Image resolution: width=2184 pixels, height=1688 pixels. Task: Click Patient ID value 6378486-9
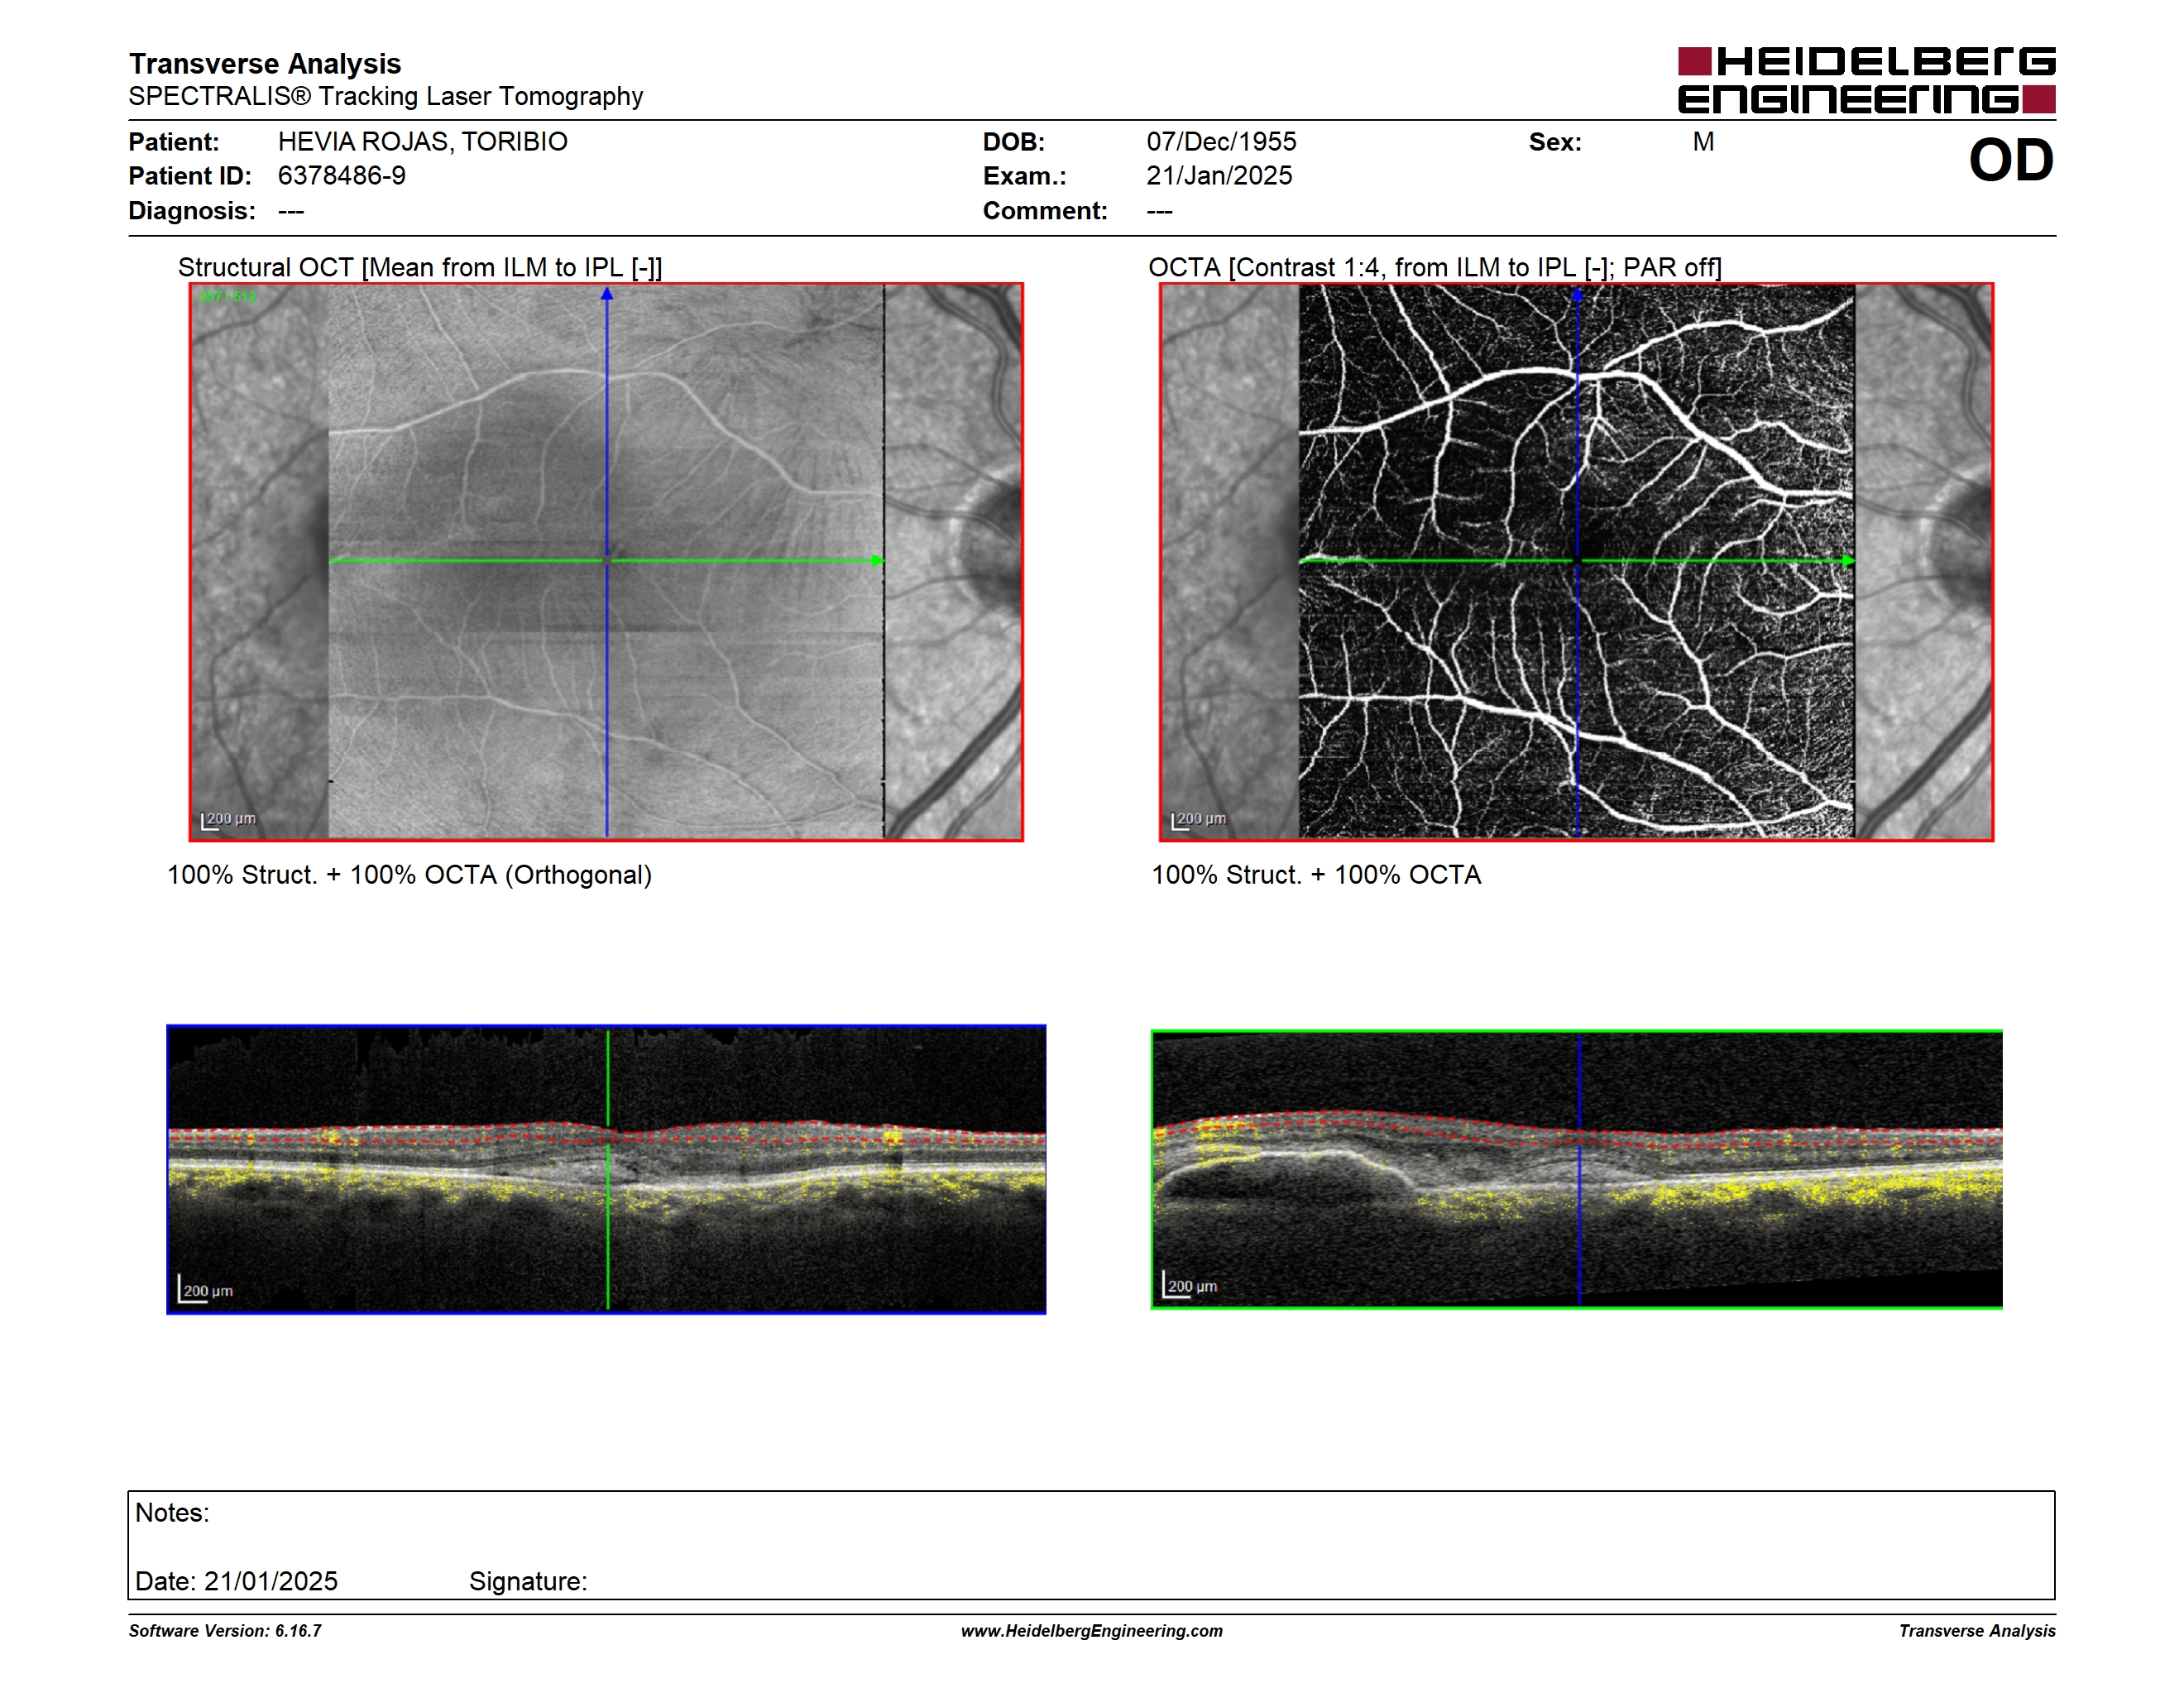point(342,176)
